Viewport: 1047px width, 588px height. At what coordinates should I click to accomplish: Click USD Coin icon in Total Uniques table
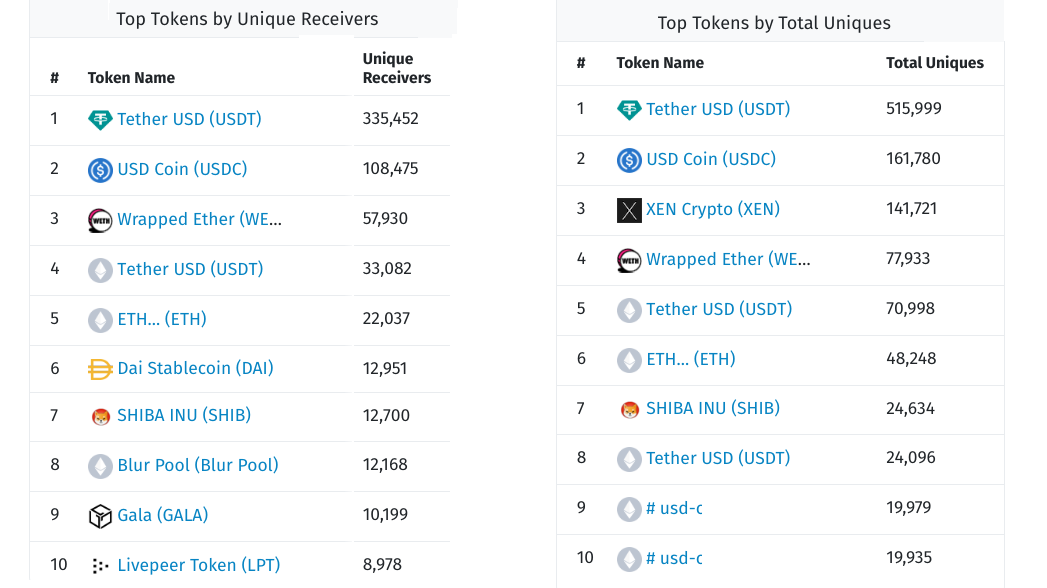coord(629,160)
